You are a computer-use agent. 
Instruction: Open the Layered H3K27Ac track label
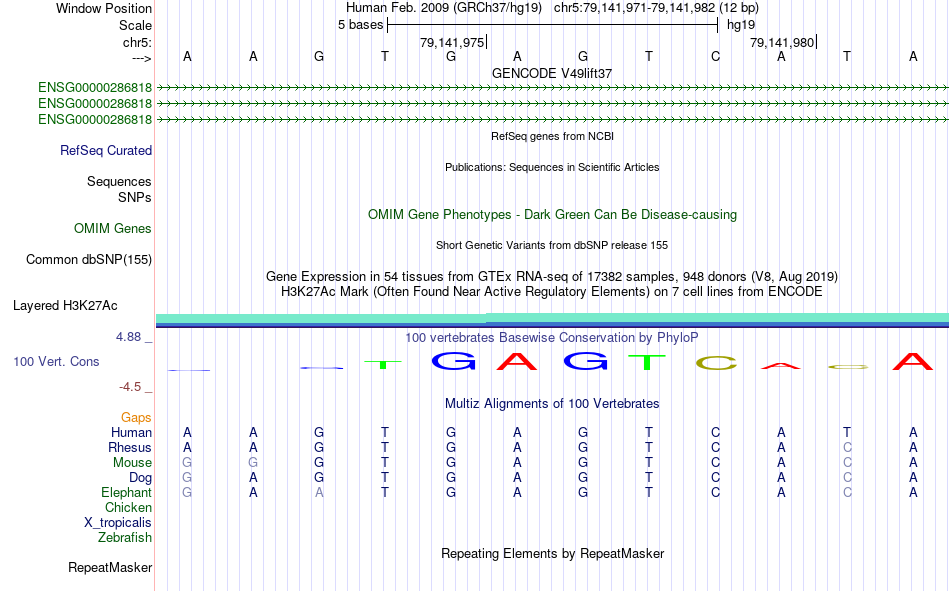pos(65,306)
